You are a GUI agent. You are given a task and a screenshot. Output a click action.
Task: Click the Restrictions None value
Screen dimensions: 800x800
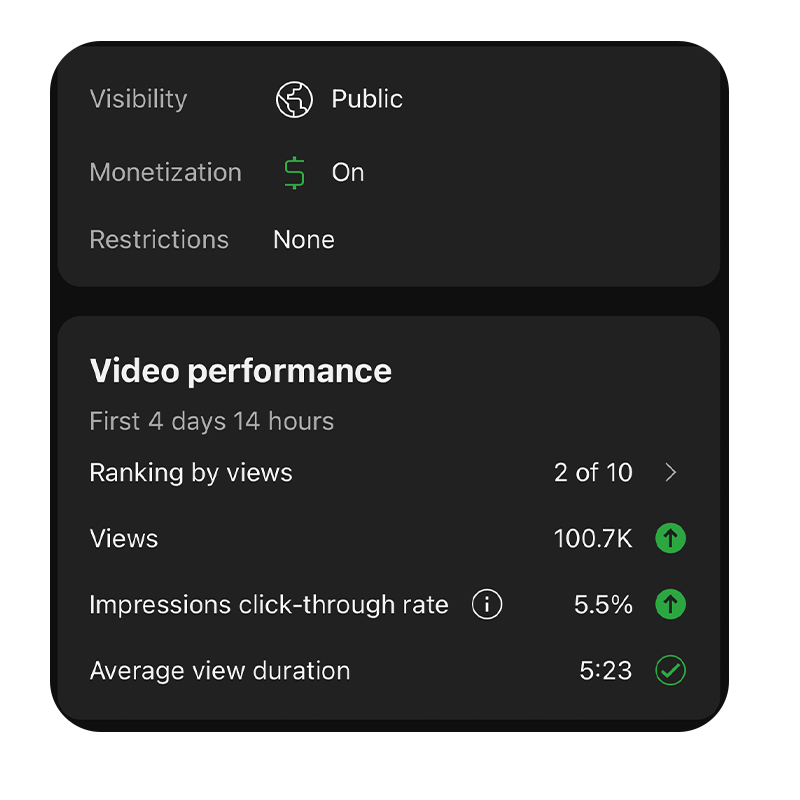click(x=304, y=240)
